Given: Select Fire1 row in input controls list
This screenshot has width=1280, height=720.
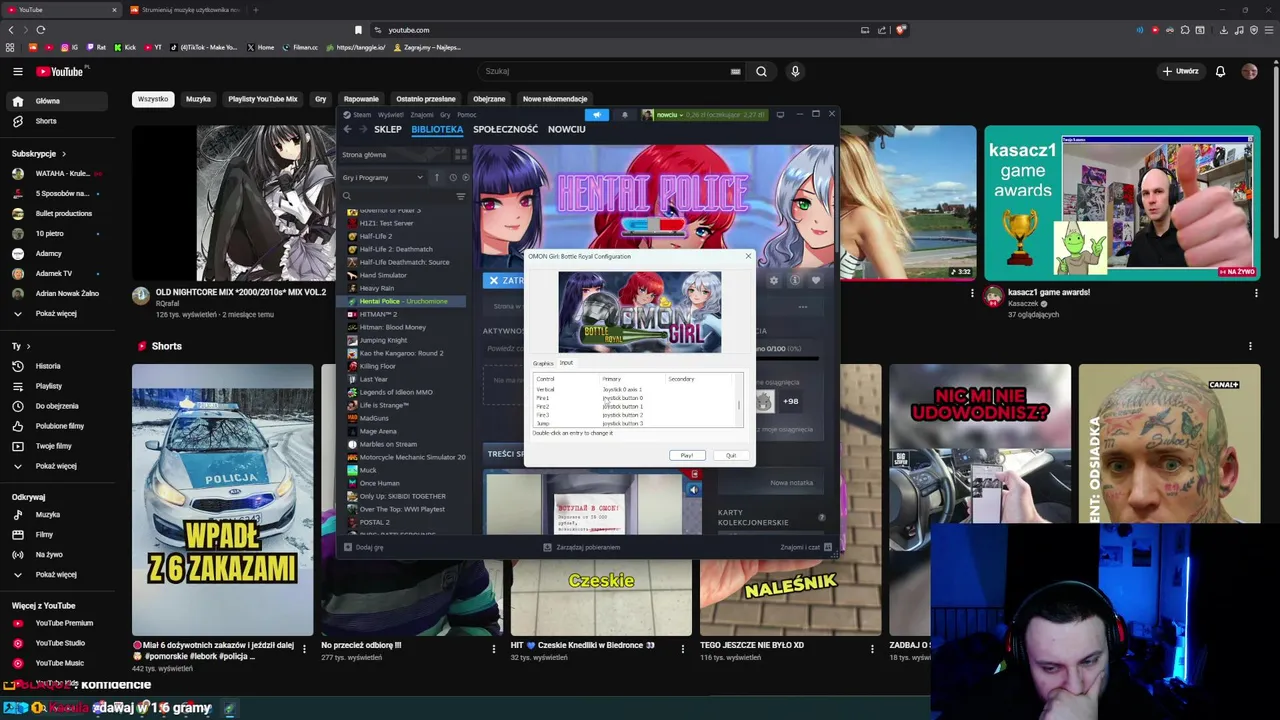Looking at the screenshot, I should point(635,398).
